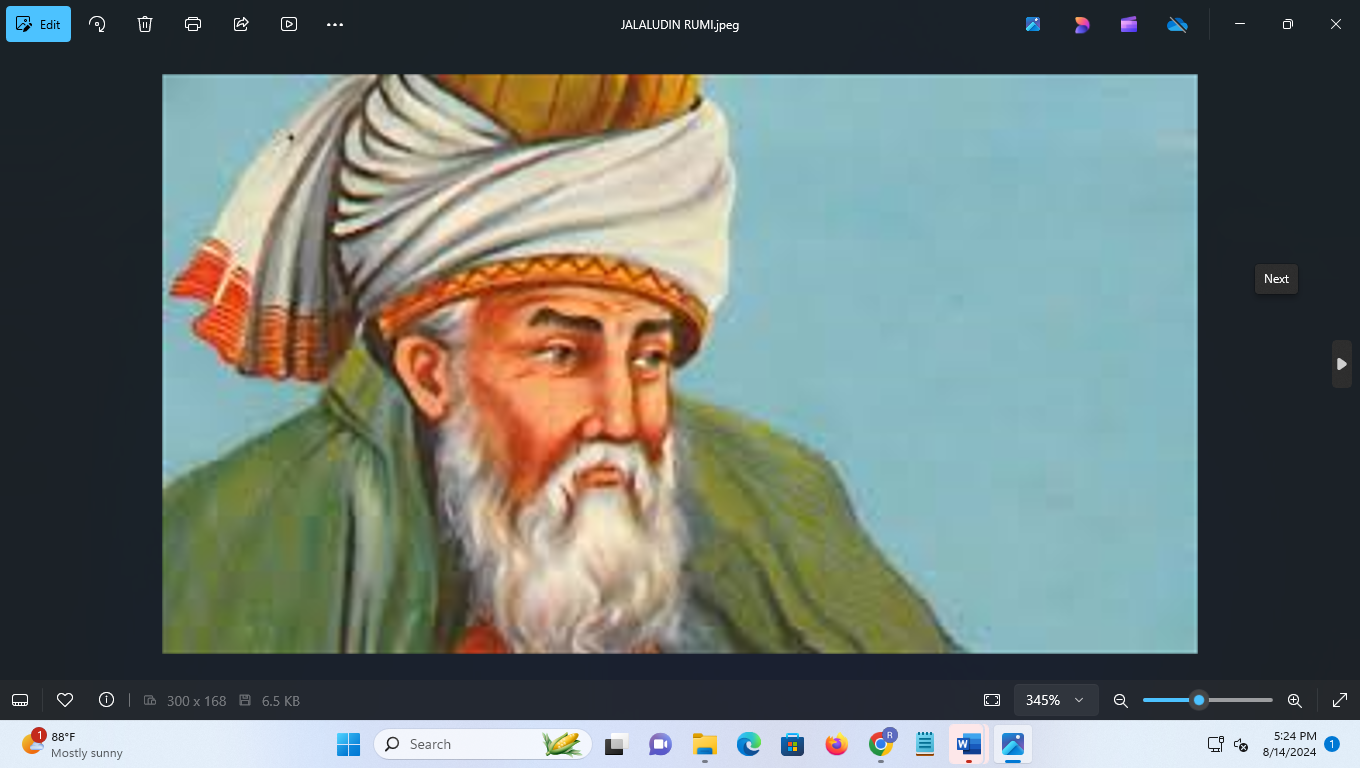Open the weather widget showing 88°F
1360x768 pixels.
click(72, 744)
